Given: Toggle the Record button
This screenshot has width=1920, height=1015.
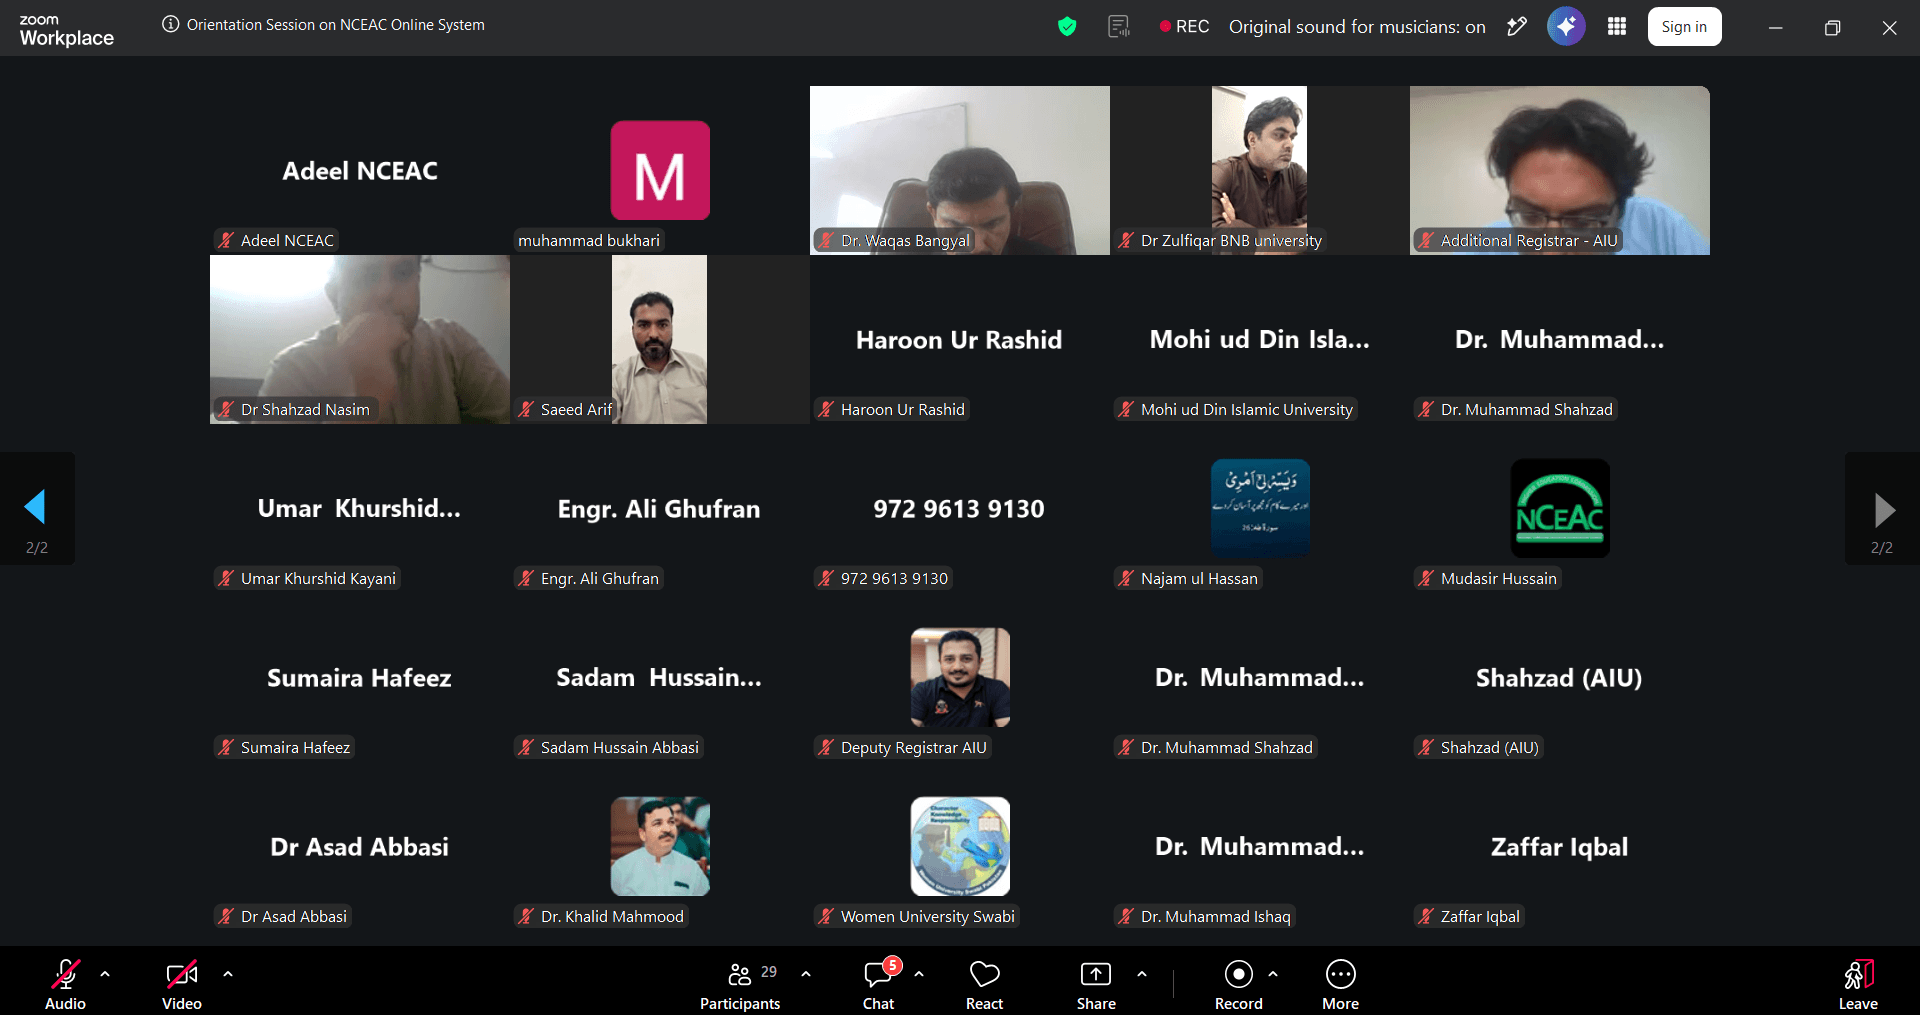Looking at the screenshot, I should (1238, 974).
